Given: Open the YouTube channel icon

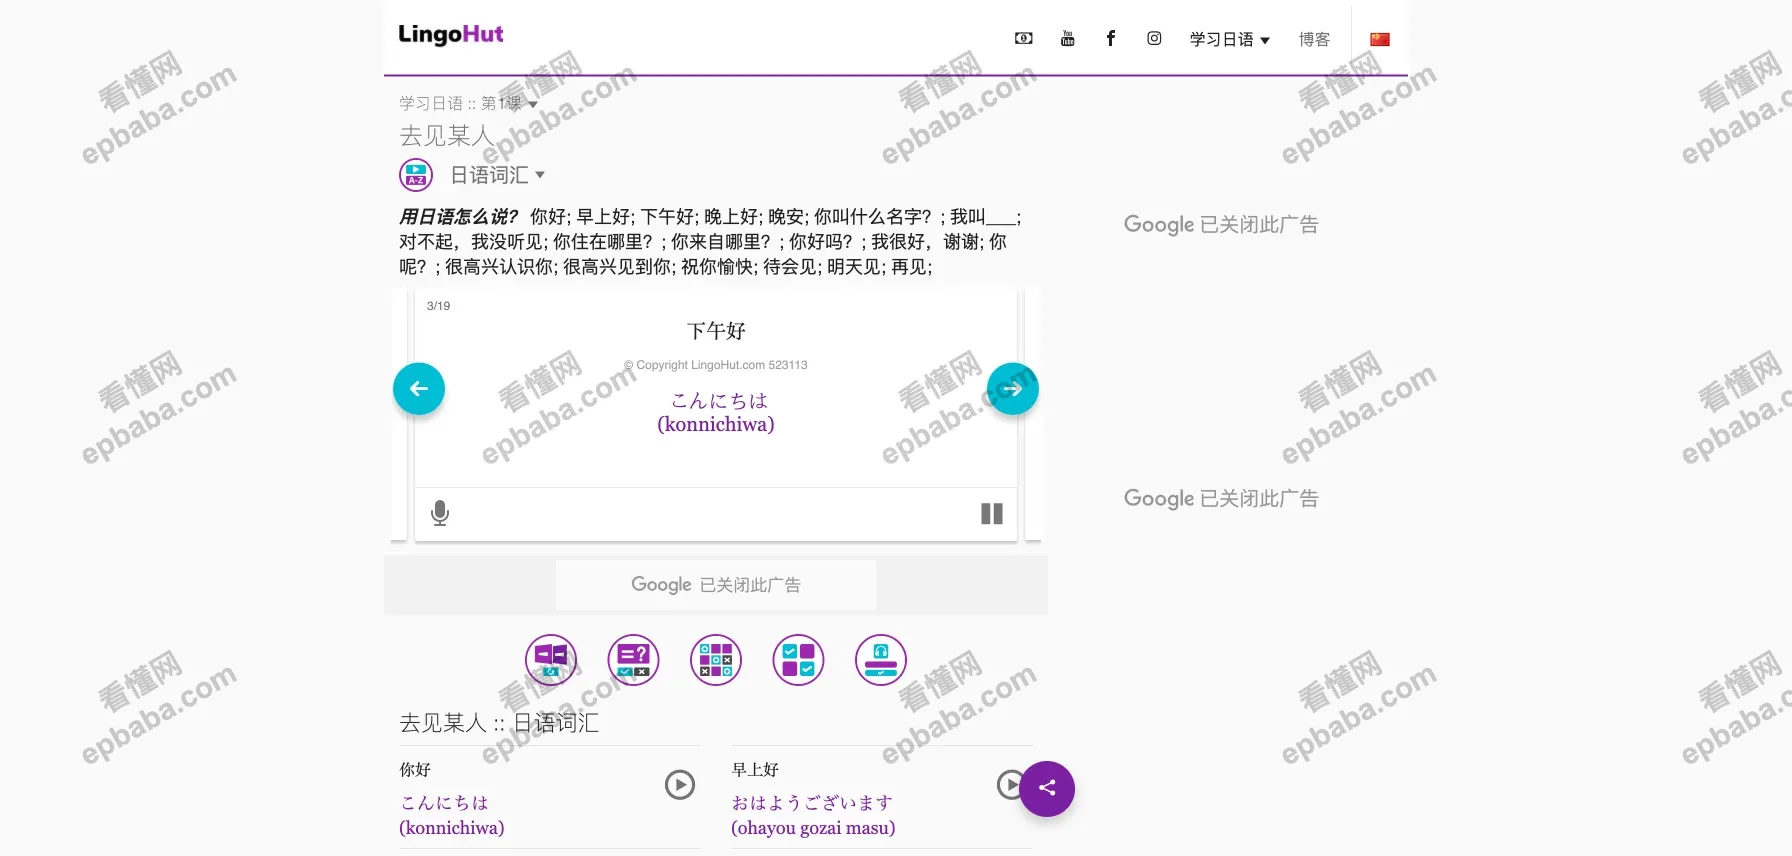Looking at the screenshot, I should coord(1067,39).
